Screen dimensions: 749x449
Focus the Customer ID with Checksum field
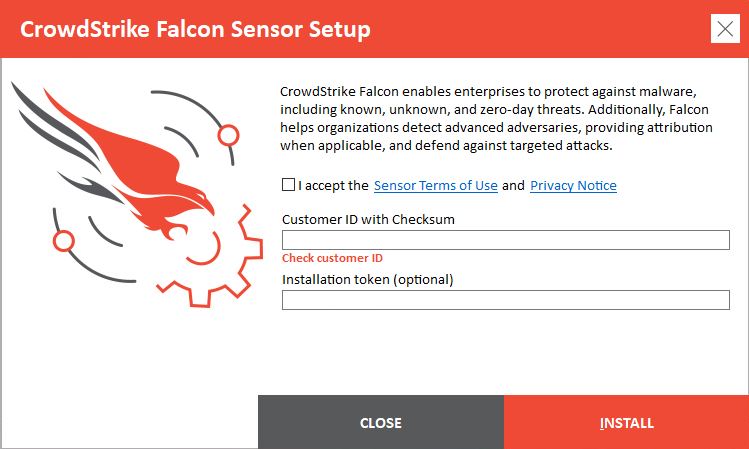(505, 240)
